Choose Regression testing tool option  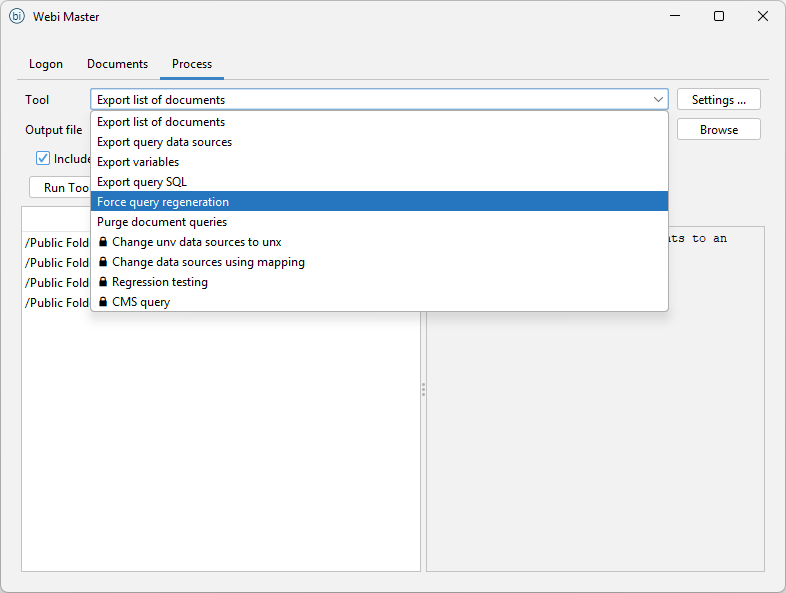[379, 282]
